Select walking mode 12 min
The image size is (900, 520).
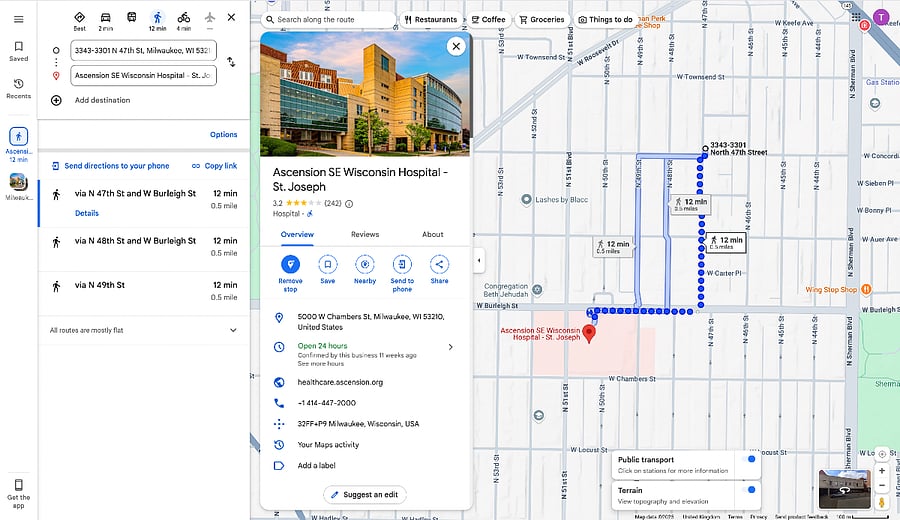click(157, 21)
